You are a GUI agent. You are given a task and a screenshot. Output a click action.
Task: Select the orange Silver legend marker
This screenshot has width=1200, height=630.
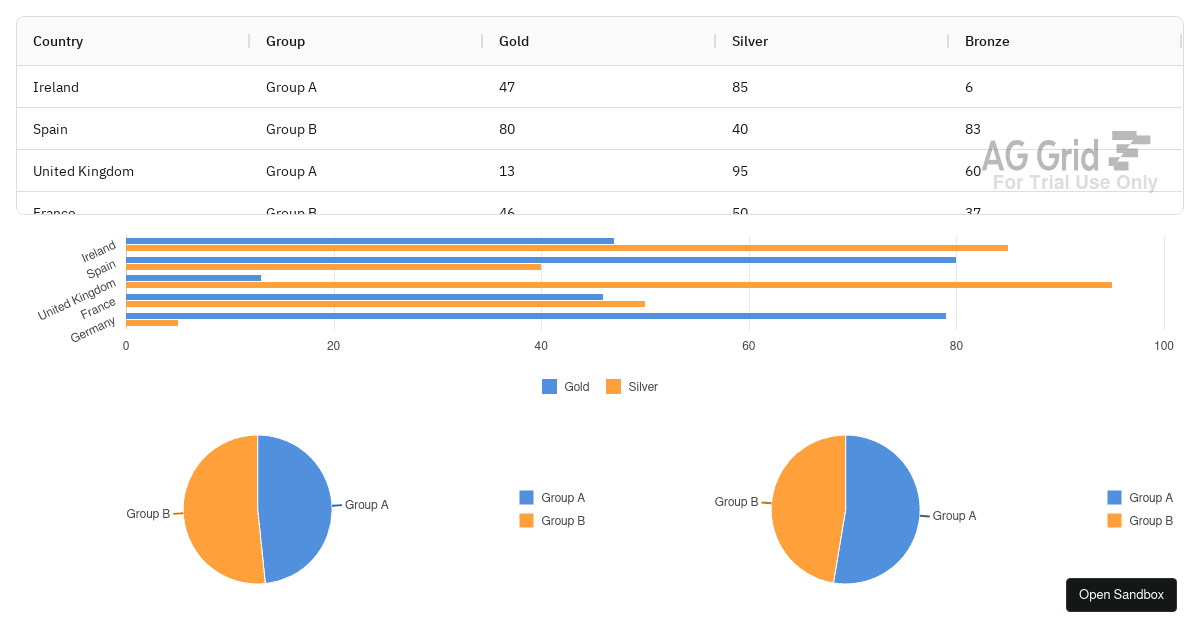pos(613,387)
